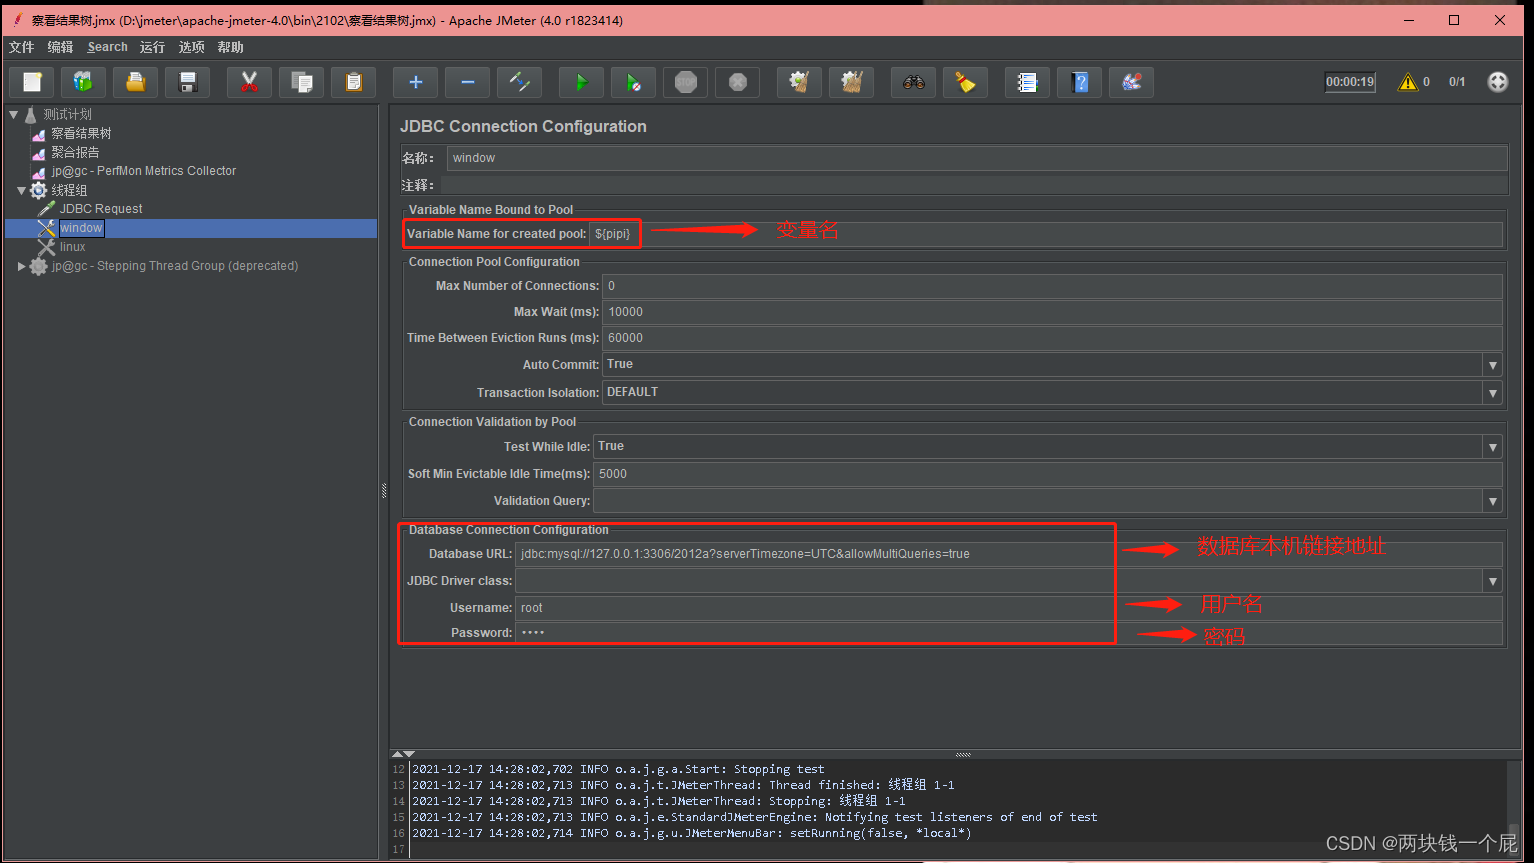Select JDBC Request in the tree
Image resolution: width=1534 pixels, height=863 pixels.
[101, 209]
